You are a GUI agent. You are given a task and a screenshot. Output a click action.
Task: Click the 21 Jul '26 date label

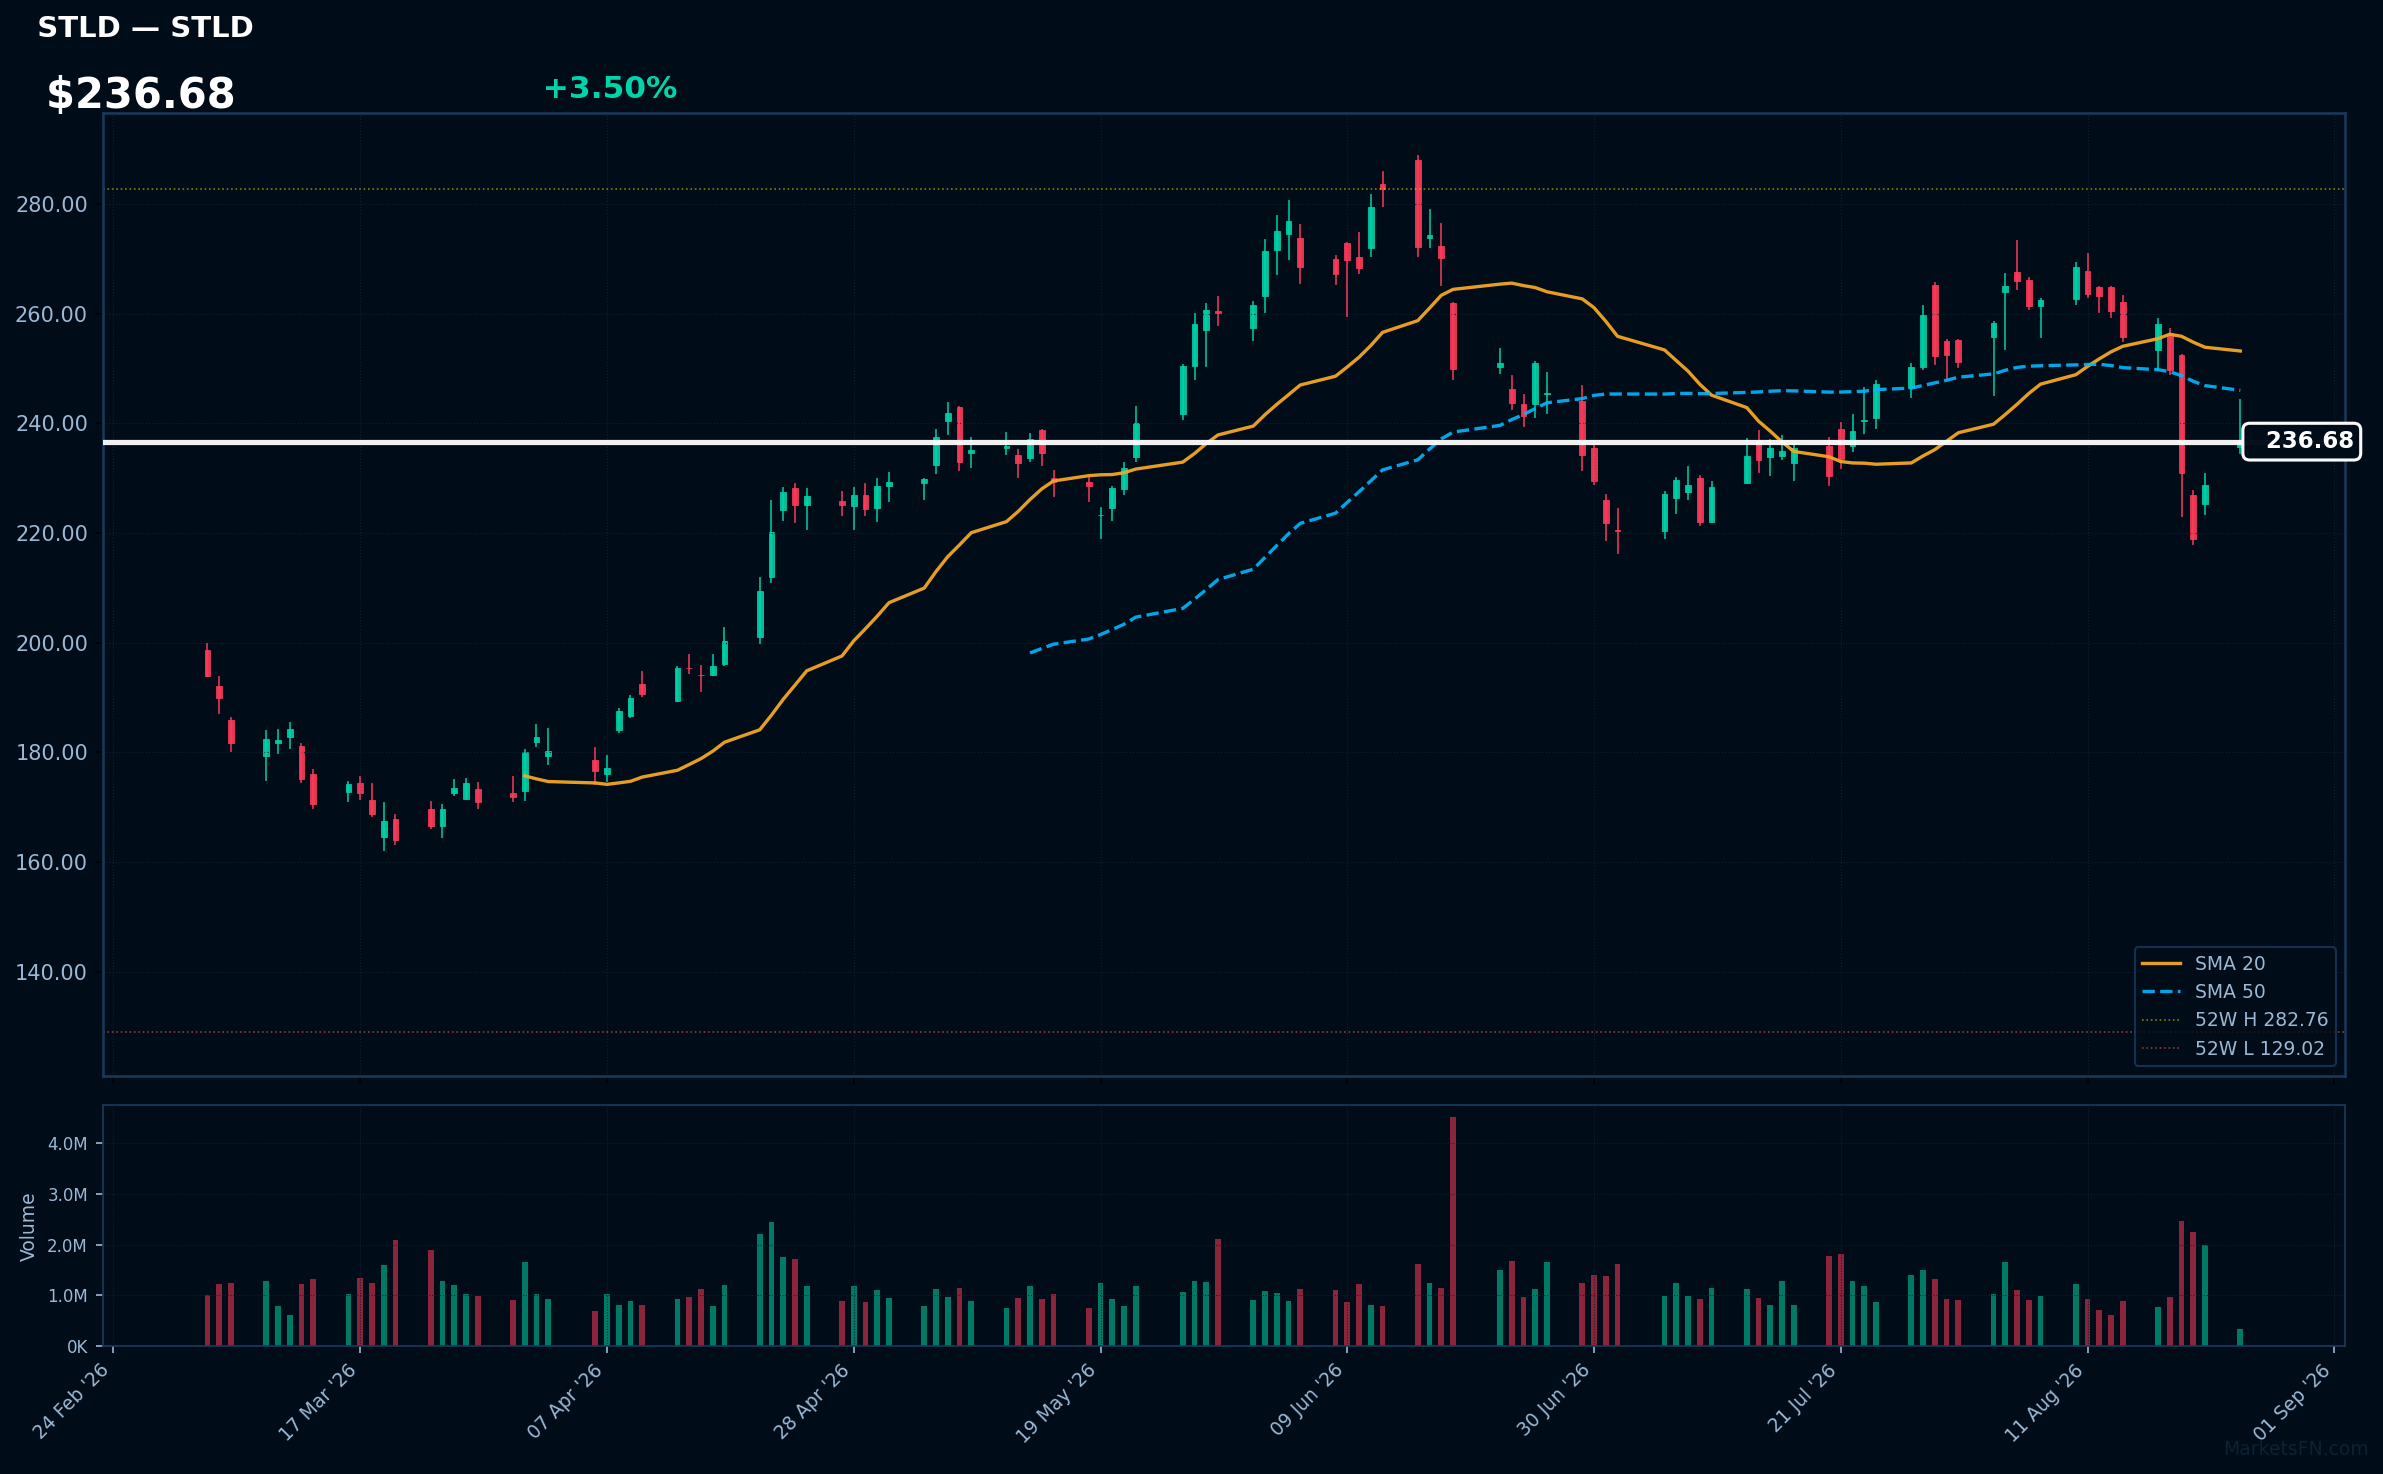[x=1803, y=1399]
